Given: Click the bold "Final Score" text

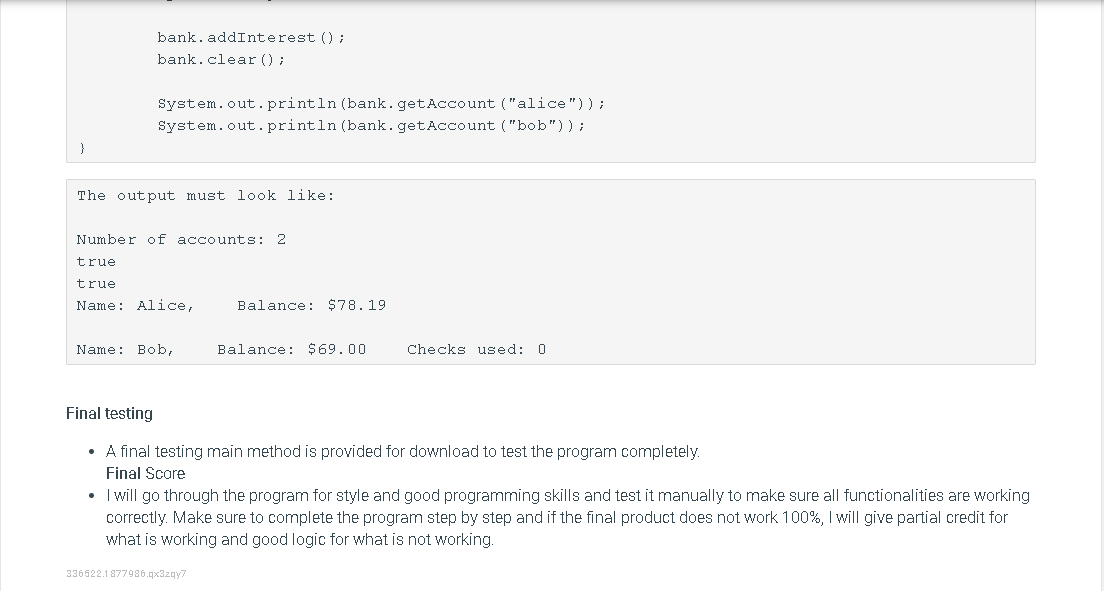Looking at the screenshot, I should click(146, 473).
